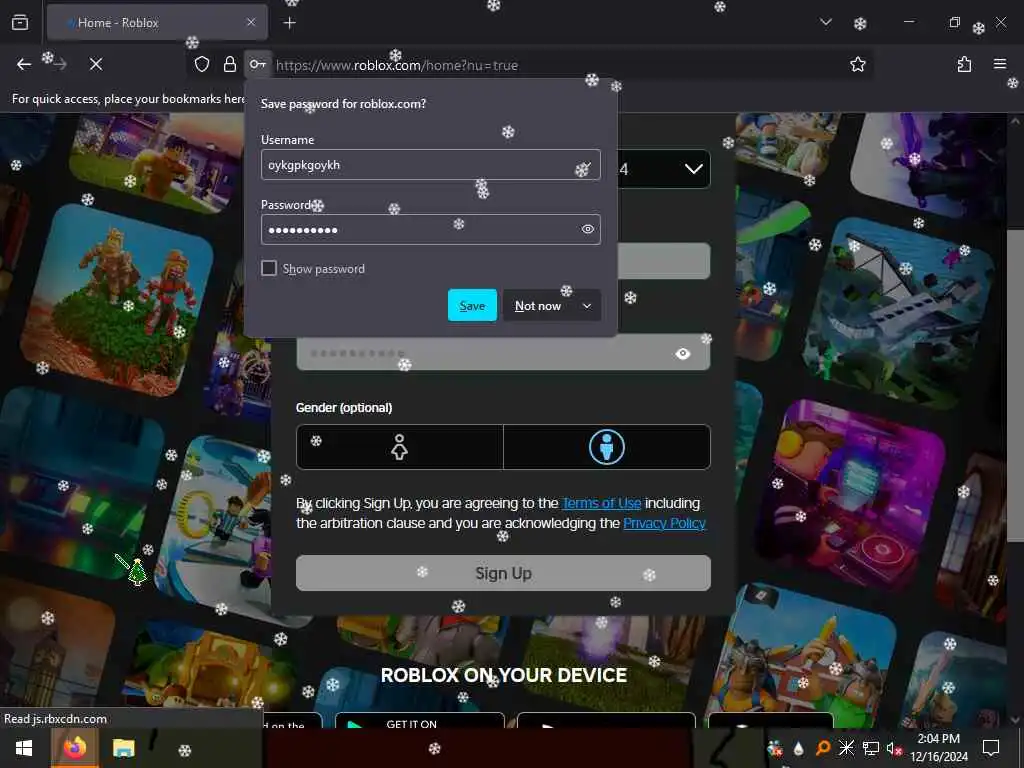1024x768 pixels.
Task: View site security via padlock icon
Action: point(230,64)
